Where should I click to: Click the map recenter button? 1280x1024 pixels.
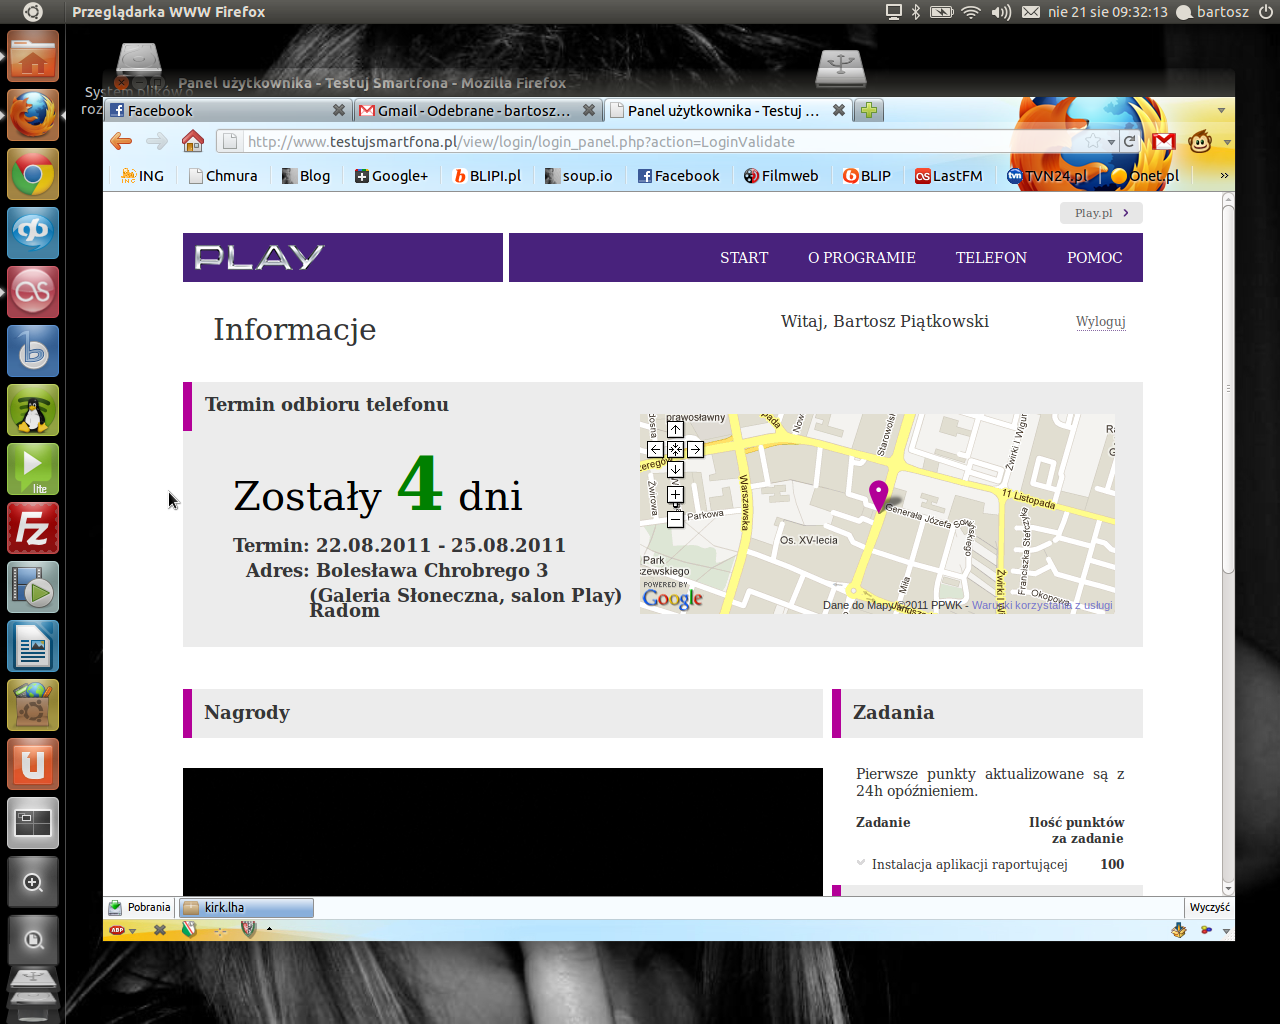[x=675, y=449]
